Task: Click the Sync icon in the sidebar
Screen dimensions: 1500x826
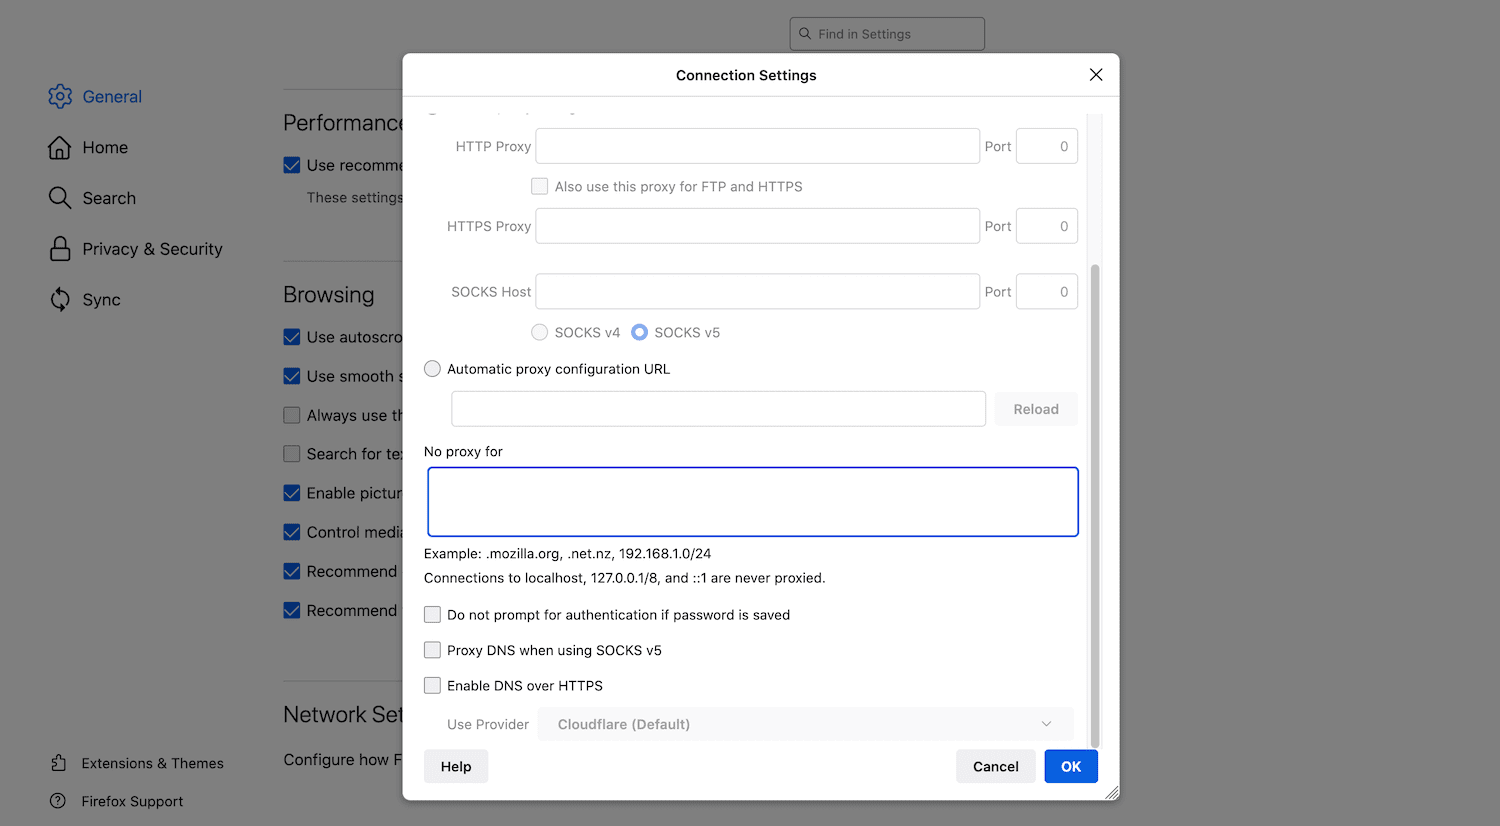Action: click(60, 299)
